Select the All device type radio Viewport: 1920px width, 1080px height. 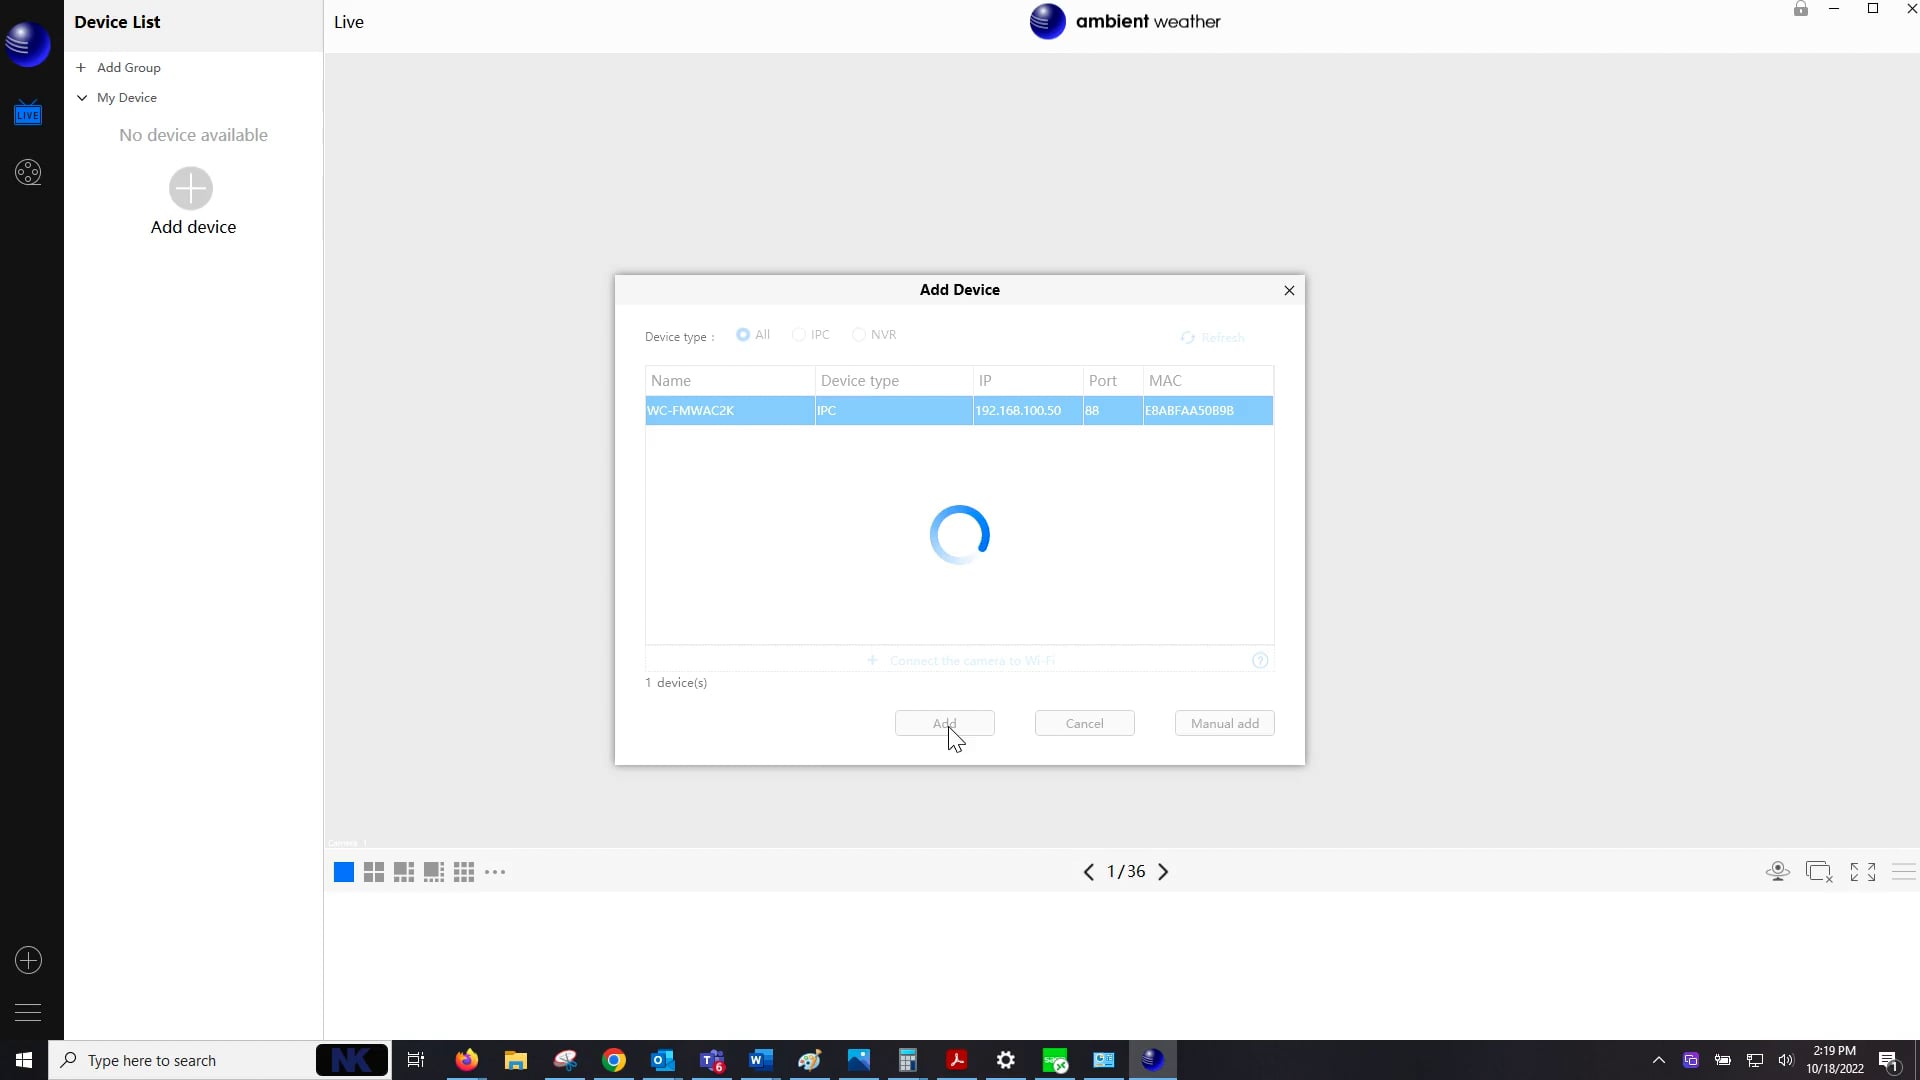(743, 335)
